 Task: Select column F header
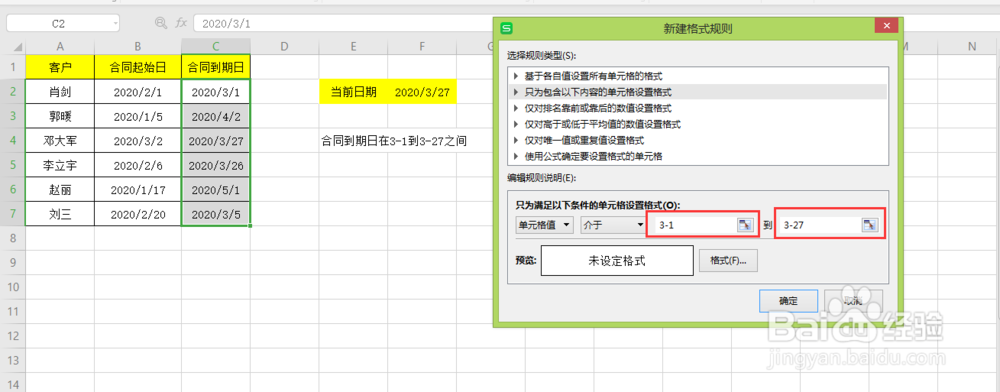pyautogui.click(x=422, y=47)
